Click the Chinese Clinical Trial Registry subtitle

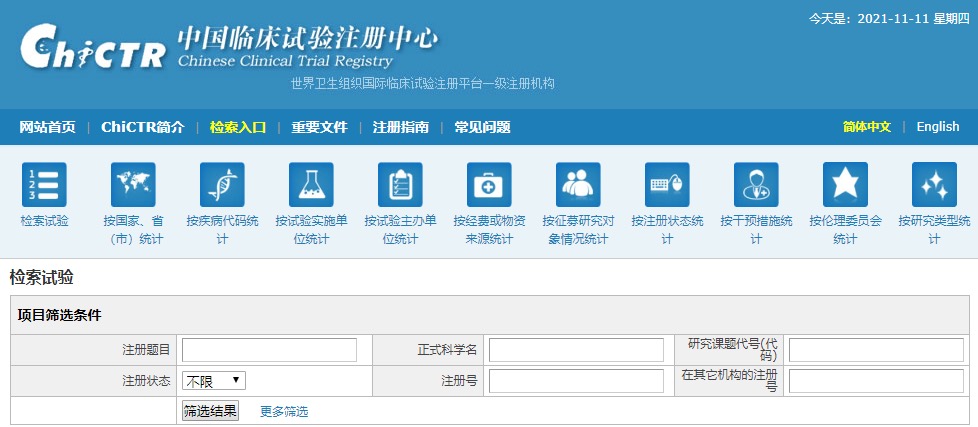click(x=285, y=61)
